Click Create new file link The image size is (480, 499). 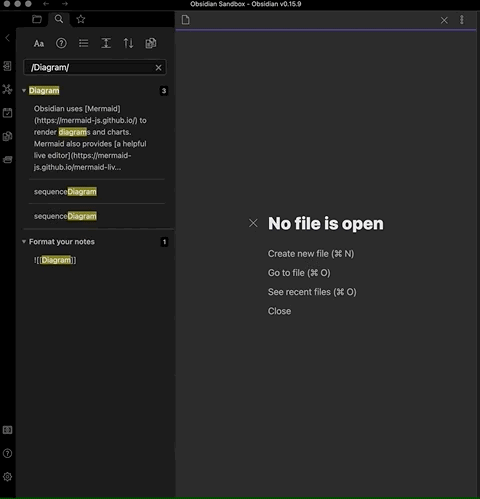pyautogui.click(x=311, y=254)
